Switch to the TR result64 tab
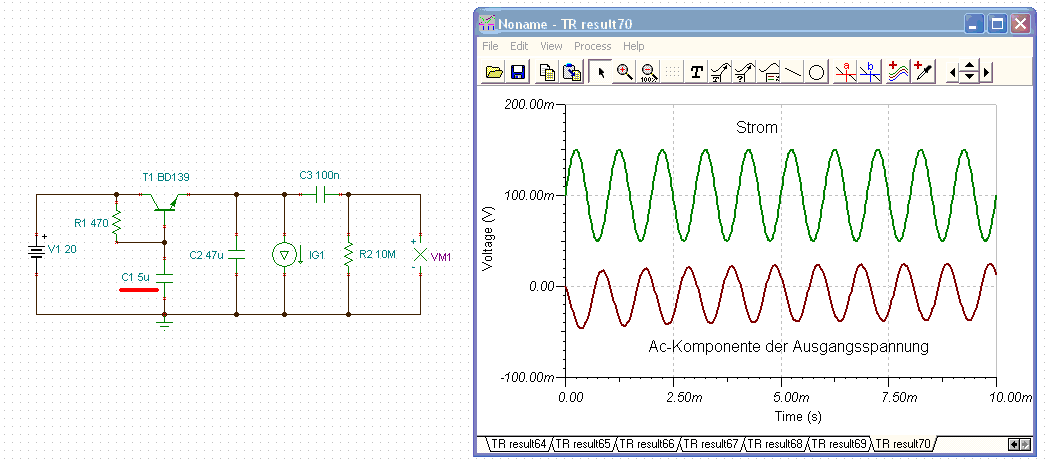This screenshot has width=1047, height=465. (519, 444)
